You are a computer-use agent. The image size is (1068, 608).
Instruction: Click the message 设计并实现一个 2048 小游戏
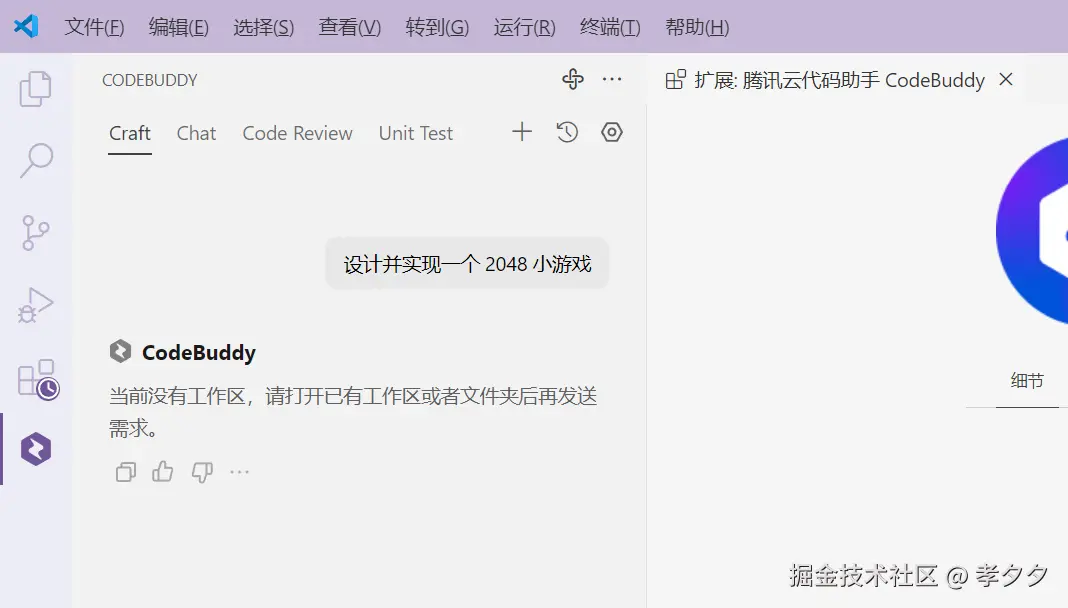(467, 263)
